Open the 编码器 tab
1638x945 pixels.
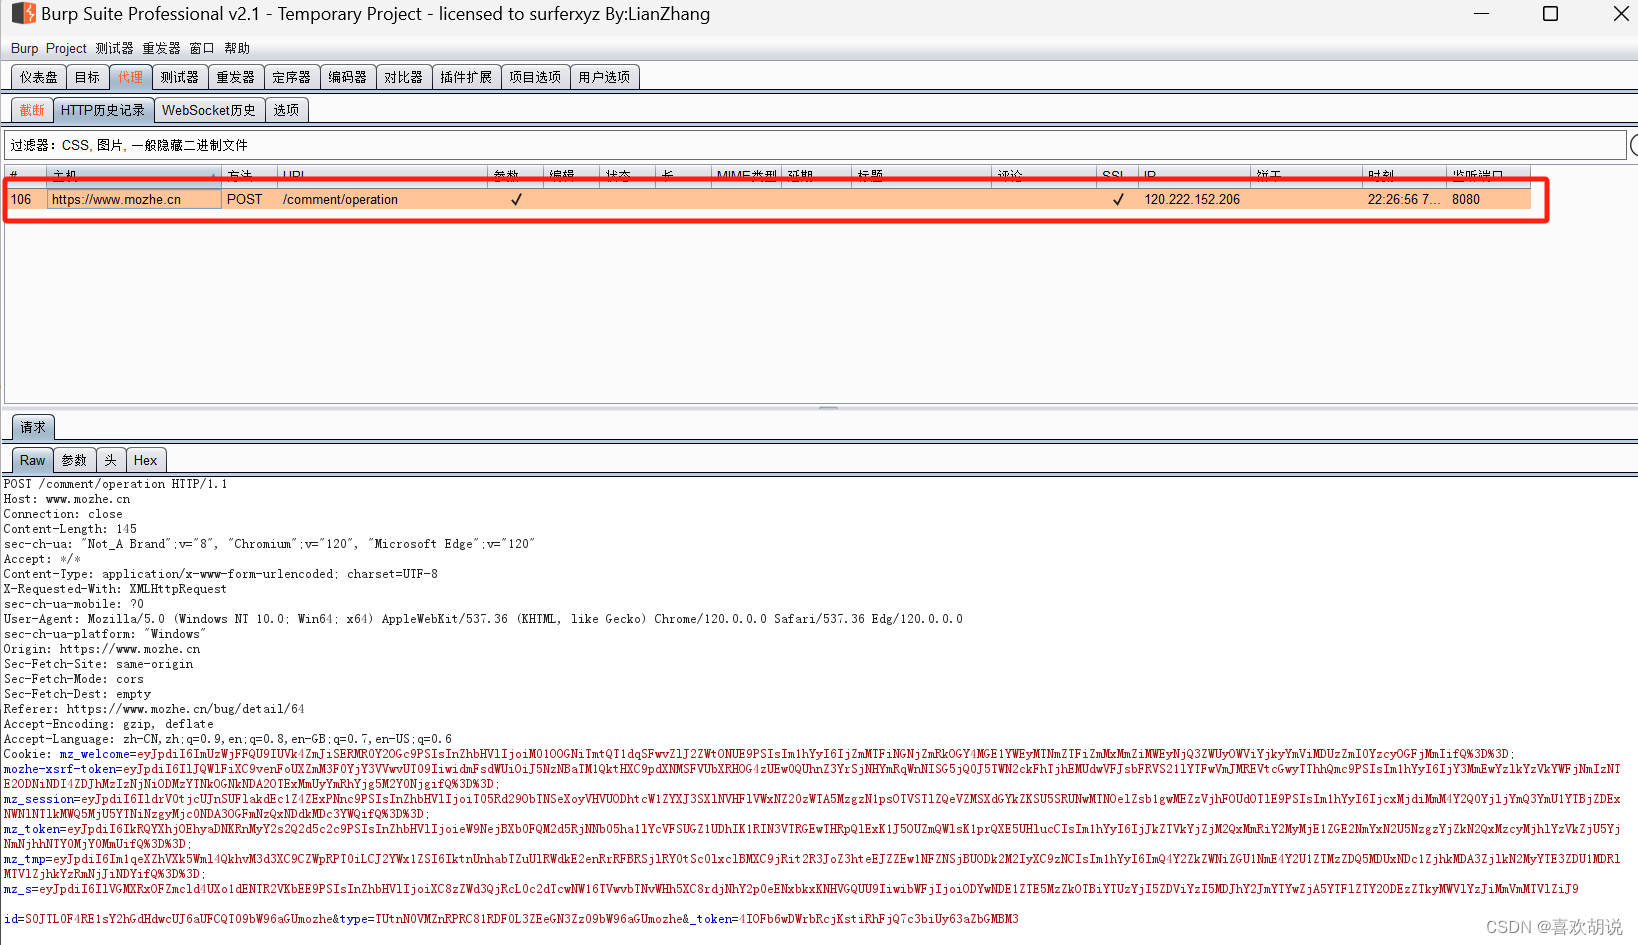[x=347, y=76]
